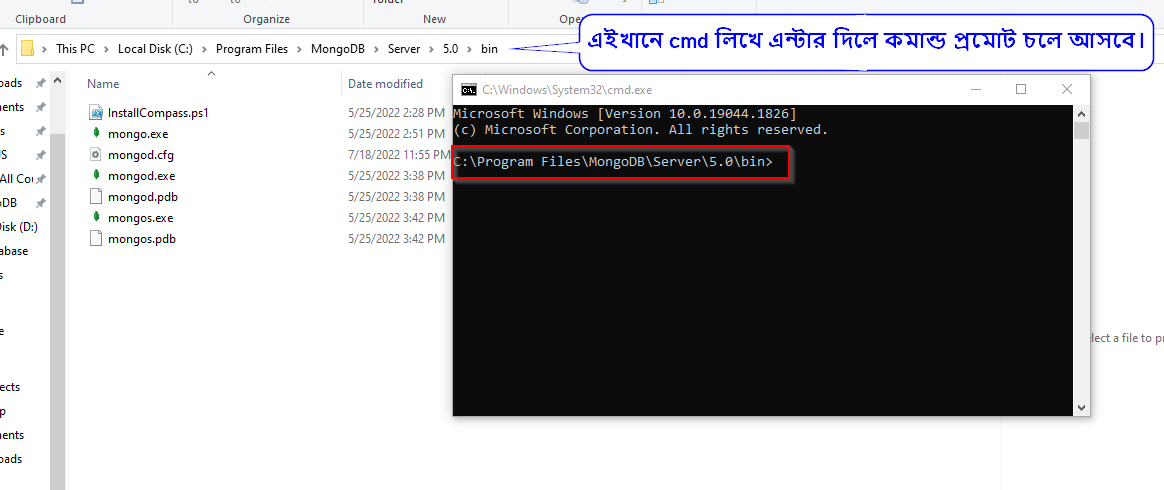Jump to Local Disk (C:) breadcrumb
1164x490 pixels.
(x=155, y=48)
